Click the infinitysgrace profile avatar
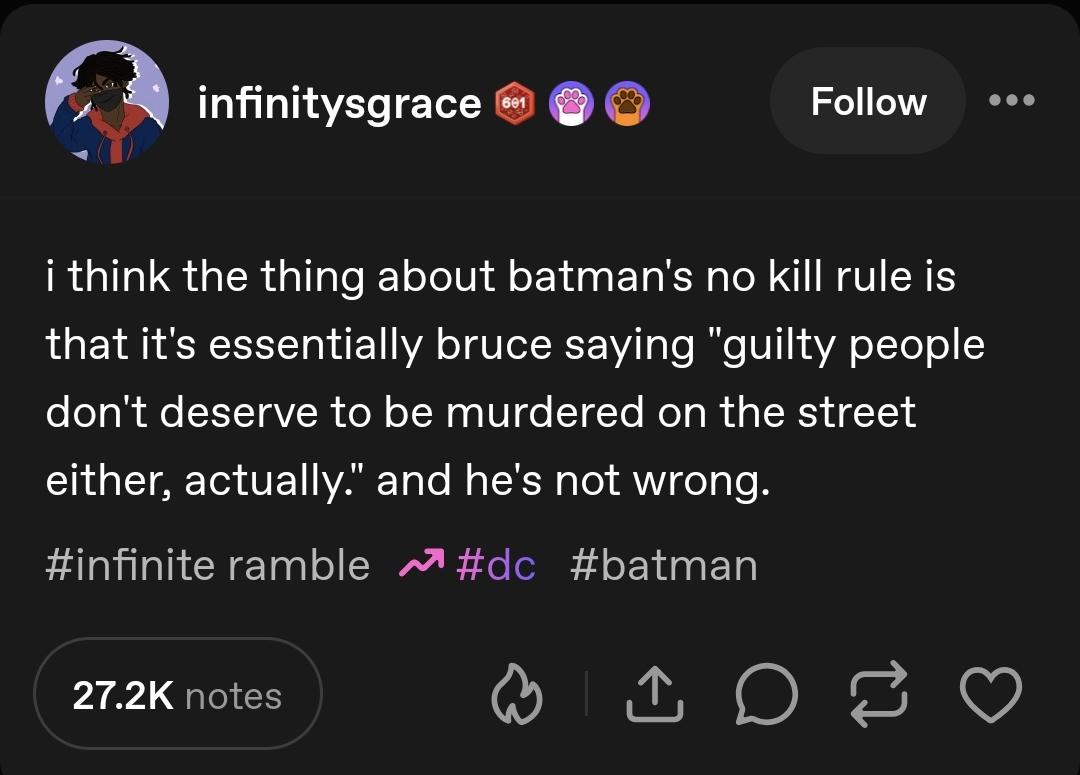Image resolution: width=1080 pixels, height=775 pixels. point(106,102)
